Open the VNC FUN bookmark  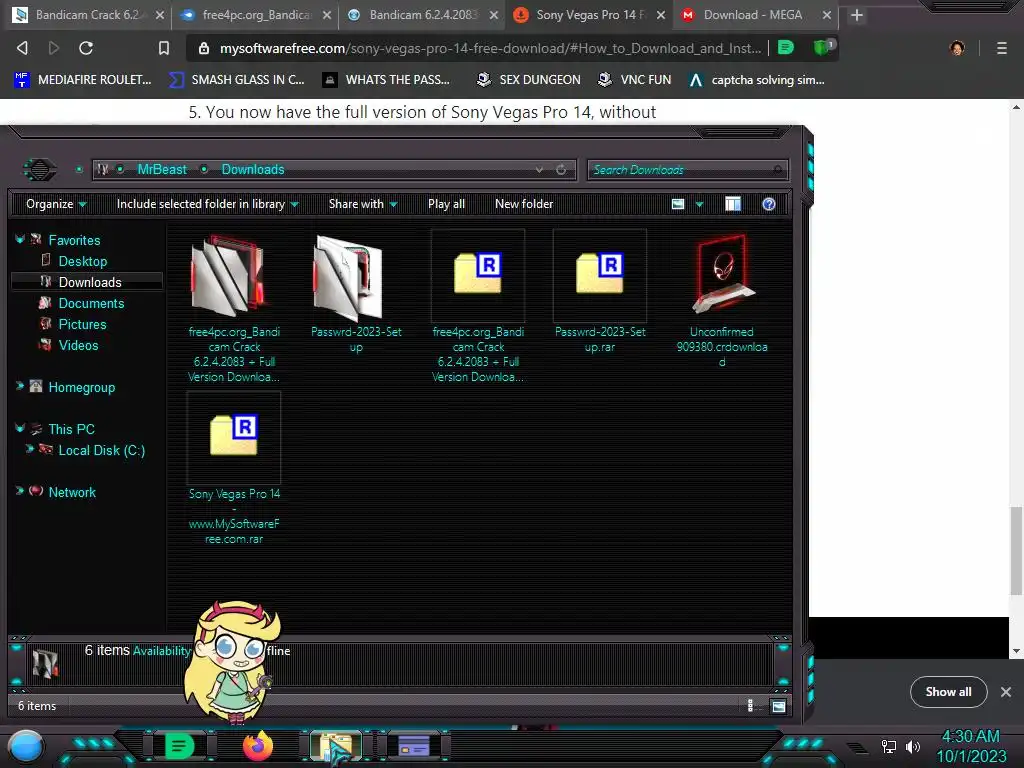point(634,80)
